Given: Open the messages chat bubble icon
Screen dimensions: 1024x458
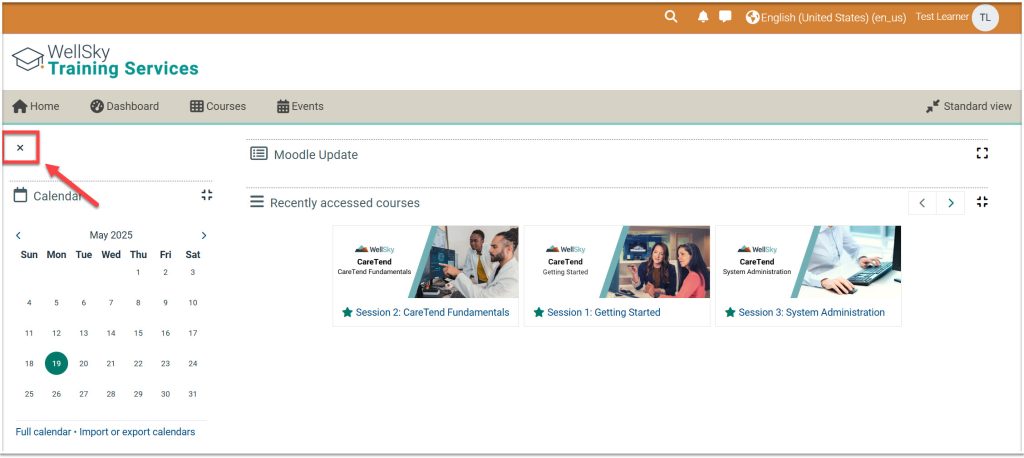Looking at the screenshot, I should (725, 17).
